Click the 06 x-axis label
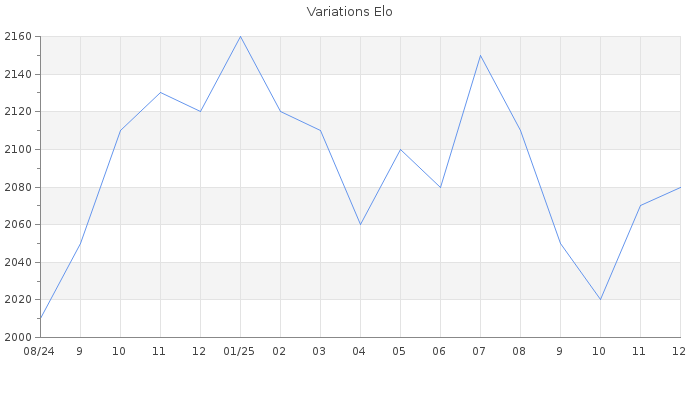Image resolution: width=700 pixels, height=400 pixels. [x=440, y=352]
